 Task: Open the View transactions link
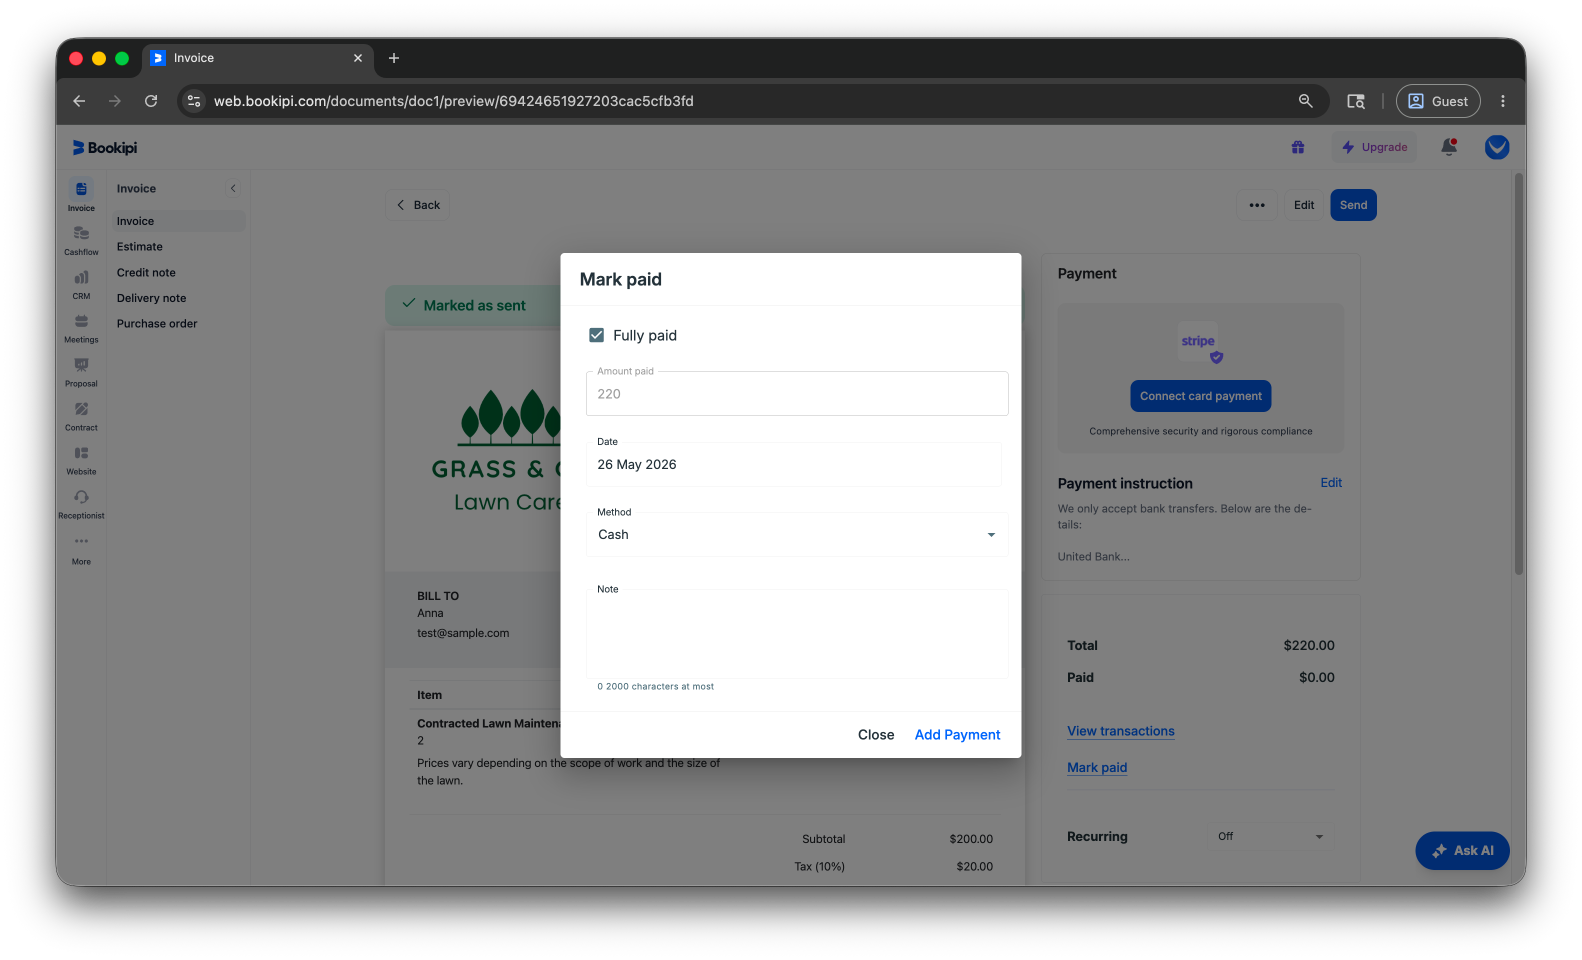1121,731
